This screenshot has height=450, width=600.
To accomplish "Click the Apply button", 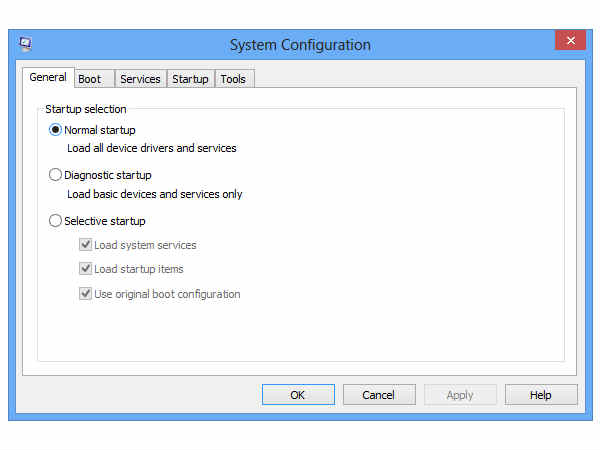I will 460,395.
